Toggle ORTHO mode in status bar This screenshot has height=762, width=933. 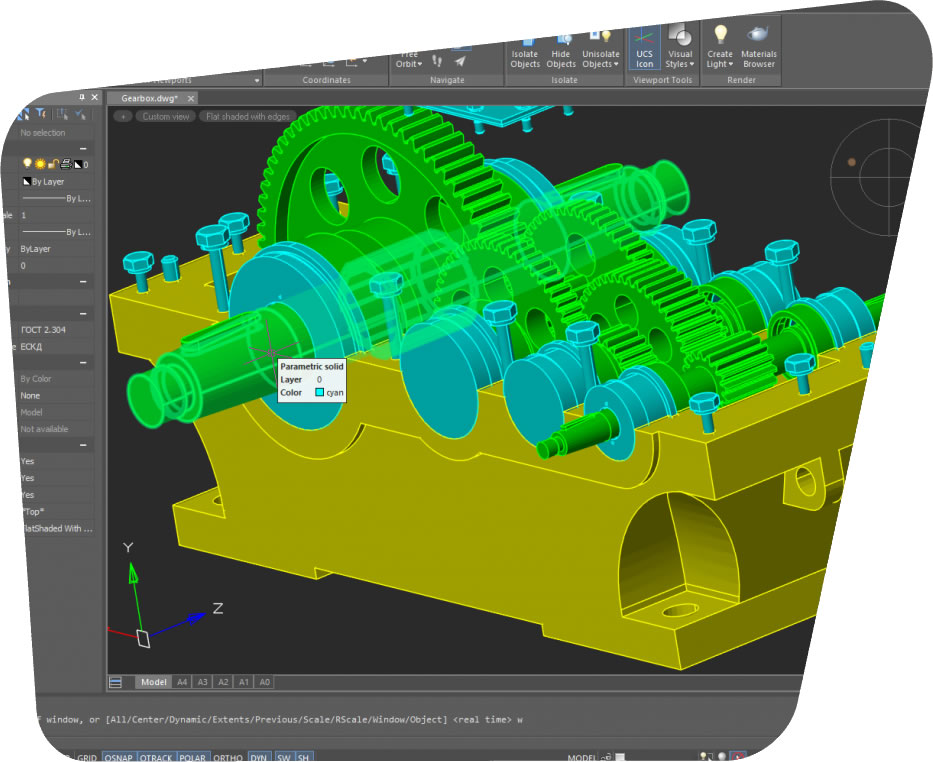coord(227,758)
